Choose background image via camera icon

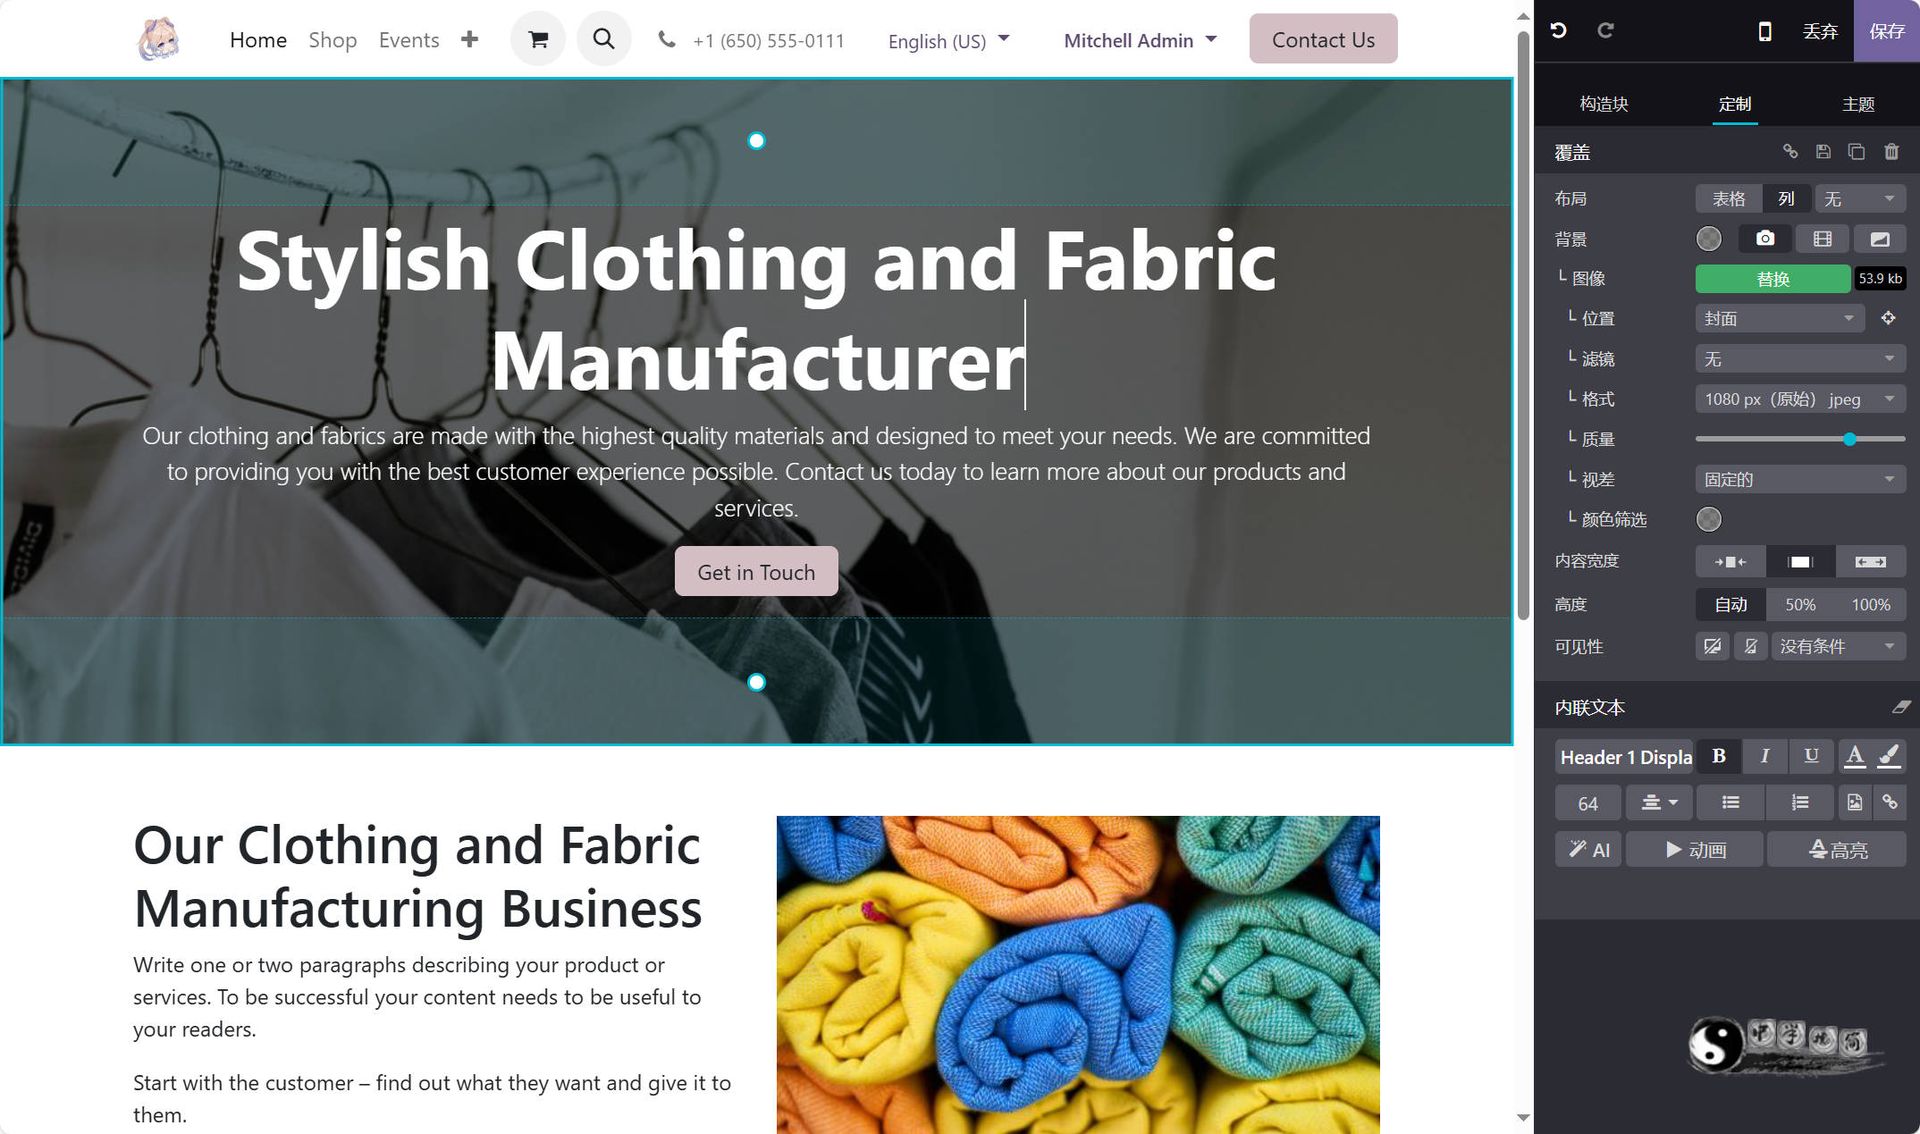pos(1765,239)
